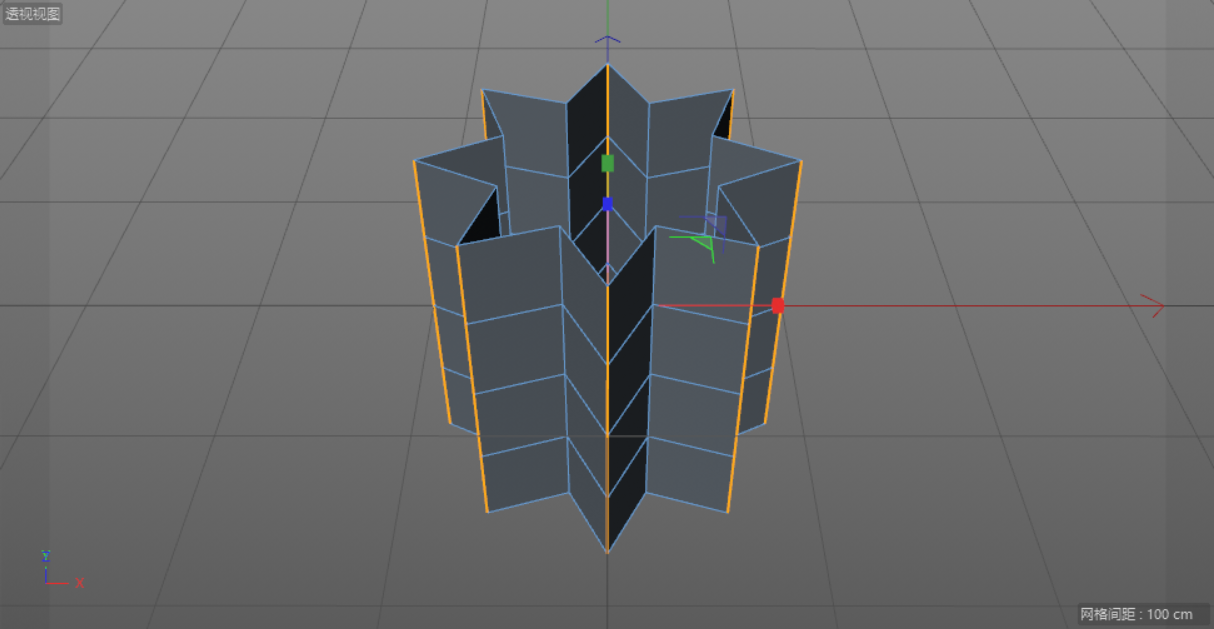Click the red X letter in the axis indicator

(80, 584)
